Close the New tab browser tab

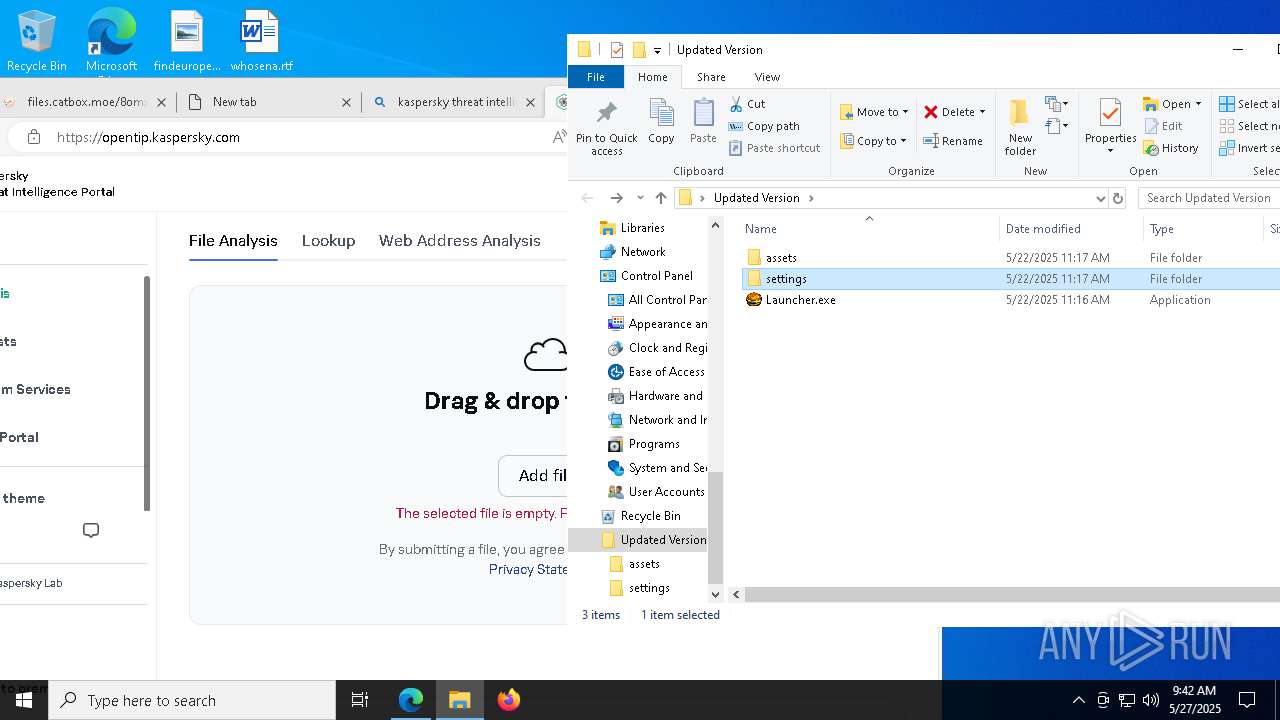coord(347,102)
